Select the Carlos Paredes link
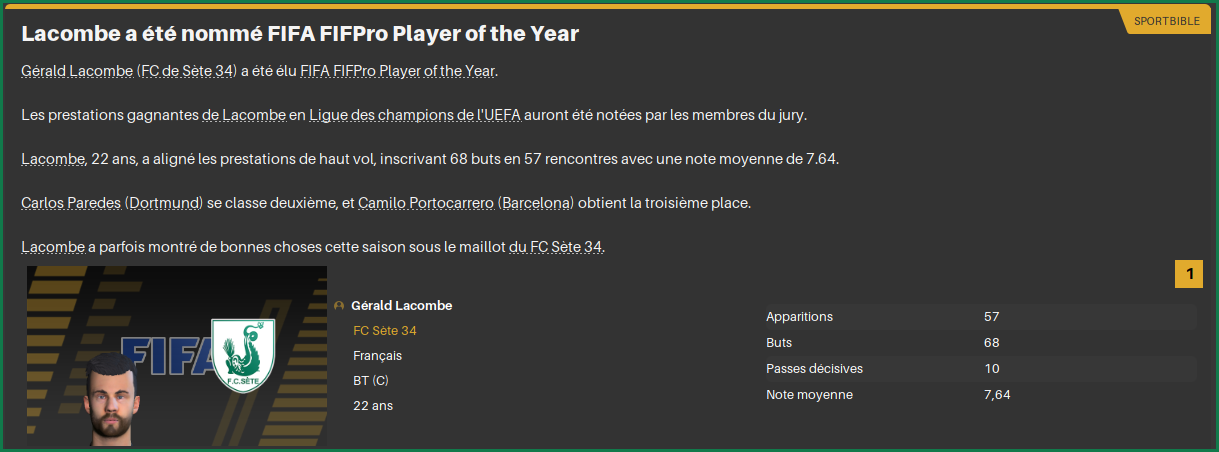Viewport: 1219px width, 452px height. [x=71, y=203]
